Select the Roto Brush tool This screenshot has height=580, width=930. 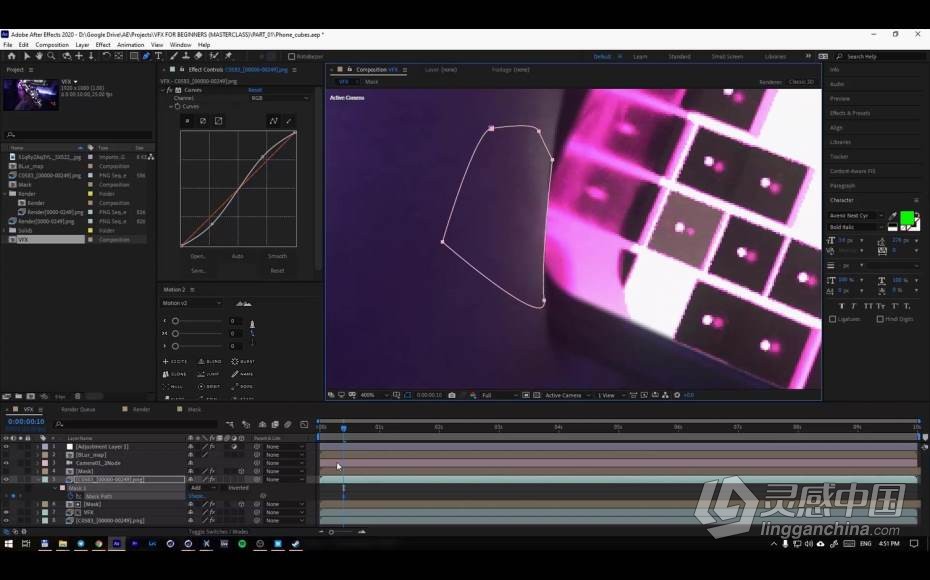pos(214,56)
